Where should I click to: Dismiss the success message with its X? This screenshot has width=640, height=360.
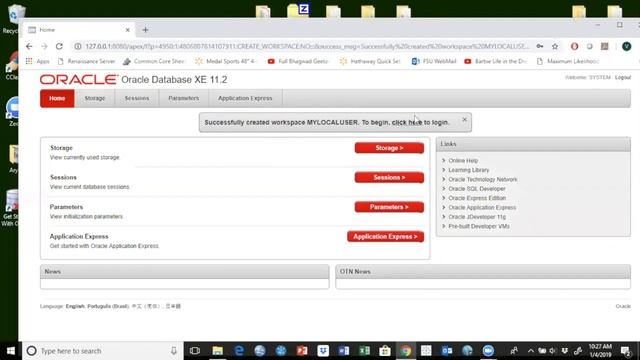pos(464,120)
